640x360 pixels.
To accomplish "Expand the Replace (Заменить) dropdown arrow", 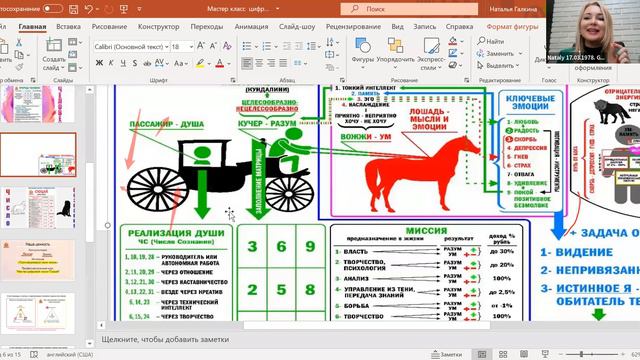I will click(x=520, y=53).
